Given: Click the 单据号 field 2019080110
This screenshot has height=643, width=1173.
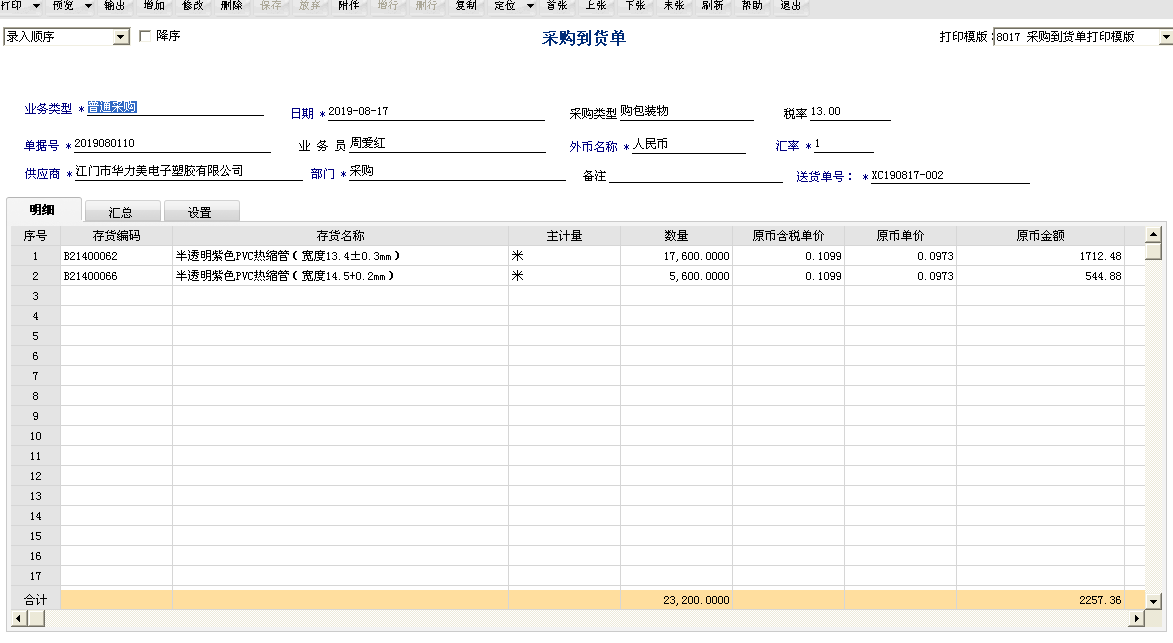Looking at the screenshot, I should tap(171, 144).
